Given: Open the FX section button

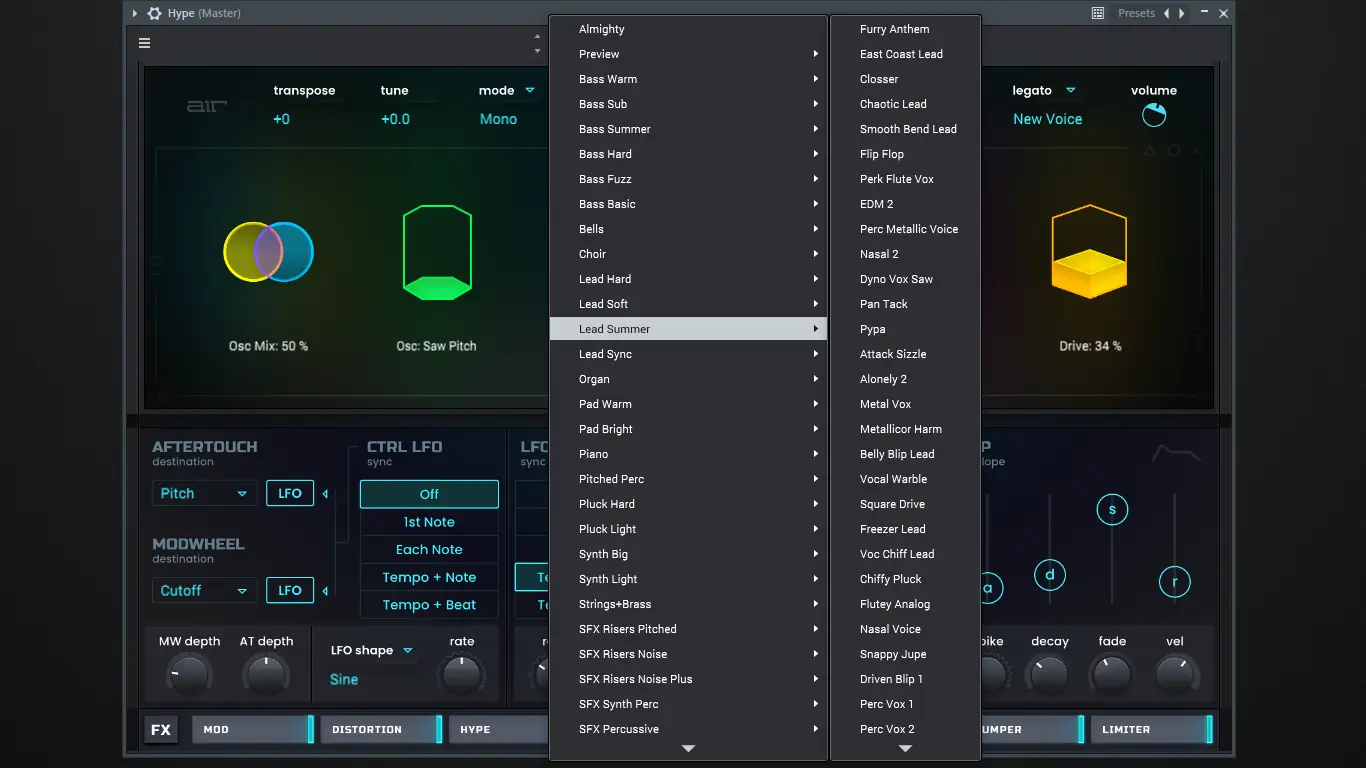Looking at the screenshot, I should coord(161,730).
